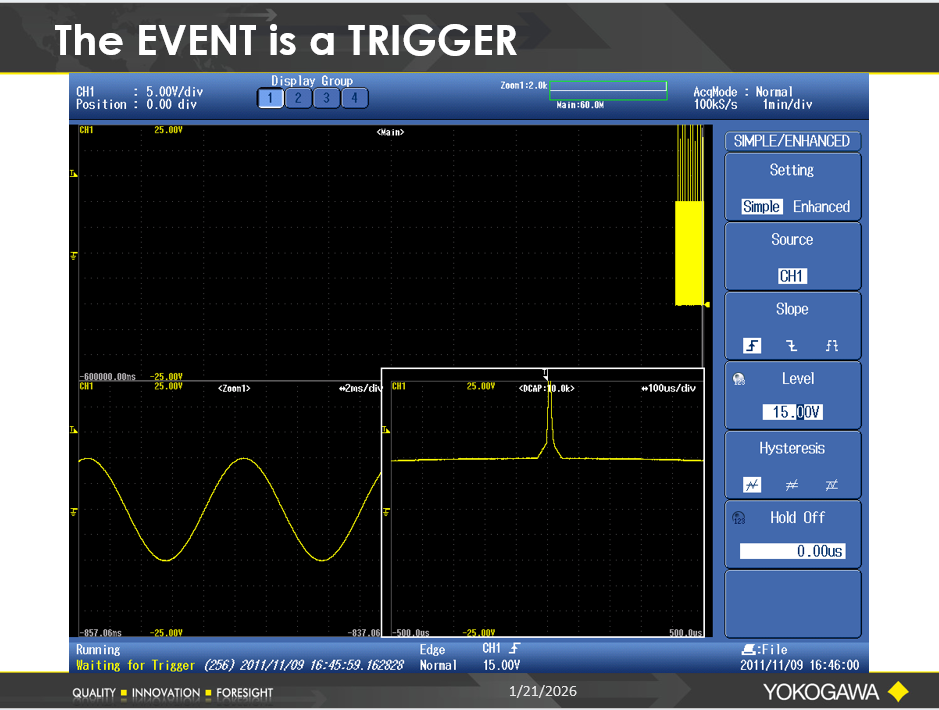Click the File printer icon
Viewport: 939px width, 710px height.
click(749, 650)
